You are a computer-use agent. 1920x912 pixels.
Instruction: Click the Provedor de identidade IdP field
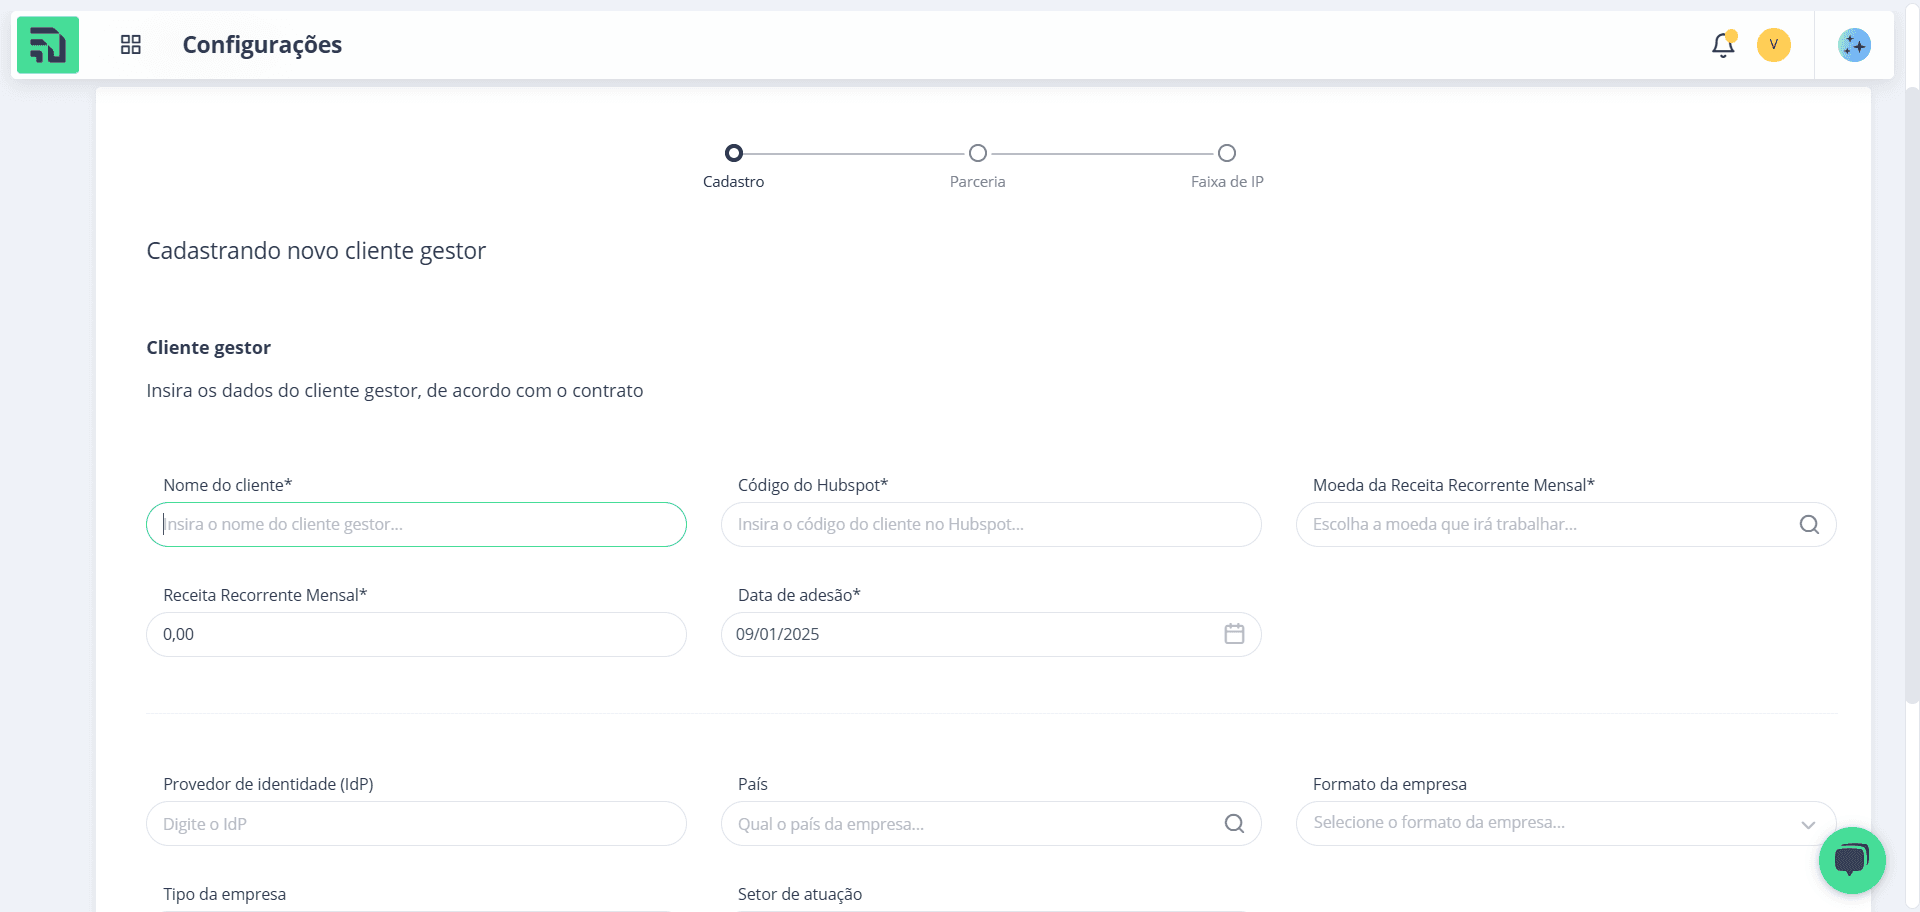point(416,823)
